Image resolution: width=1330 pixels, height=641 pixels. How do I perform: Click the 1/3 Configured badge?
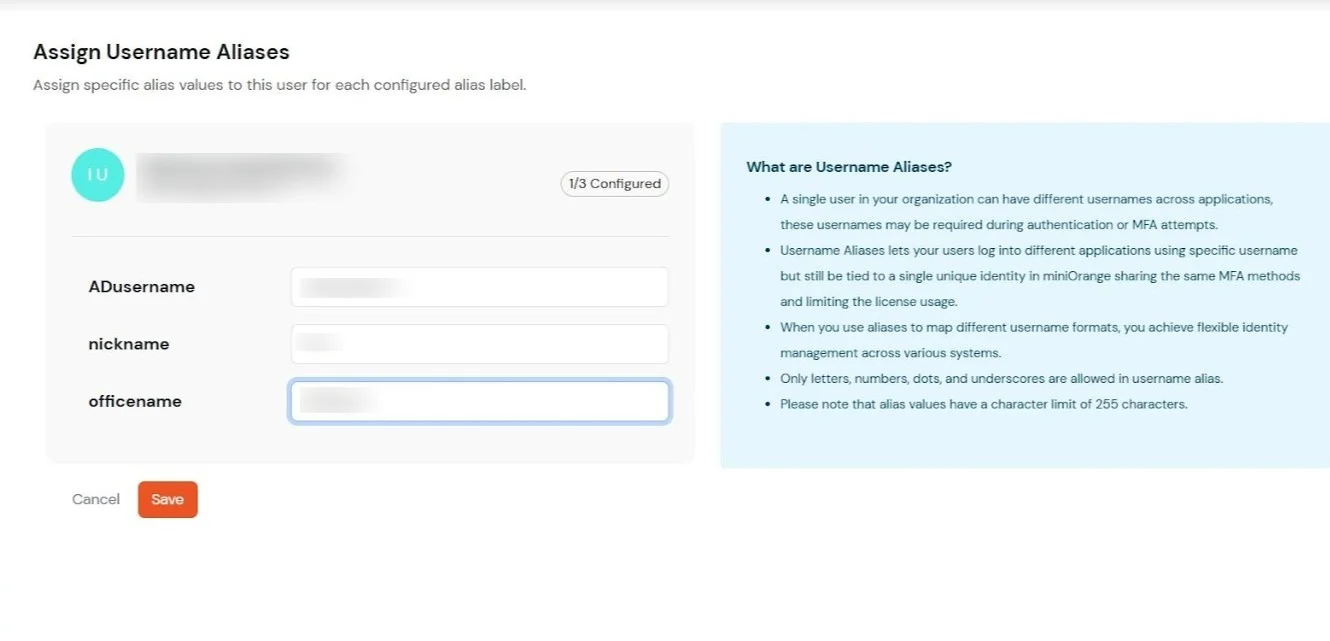[x=614, y=183]
